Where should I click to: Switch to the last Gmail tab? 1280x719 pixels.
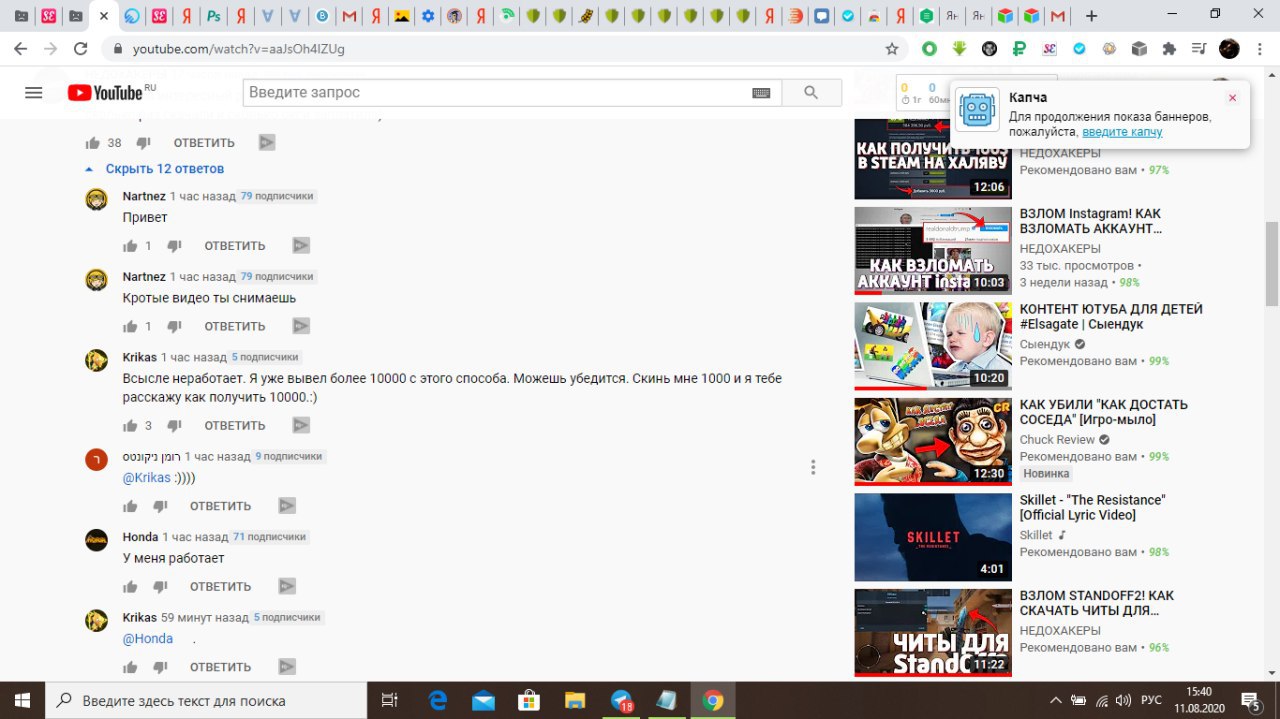tap(1058, 16)
